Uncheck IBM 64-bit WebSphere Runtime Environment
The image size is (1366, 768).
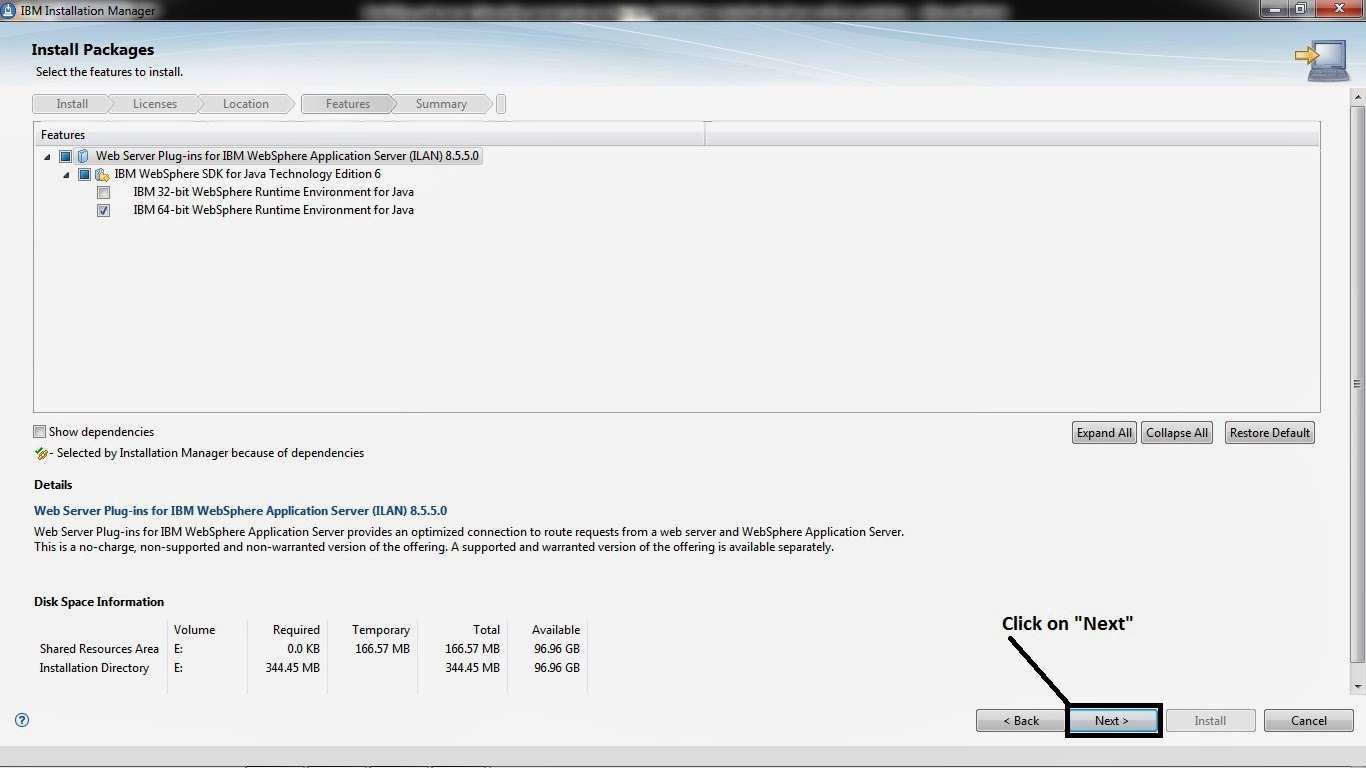point(103,210)
